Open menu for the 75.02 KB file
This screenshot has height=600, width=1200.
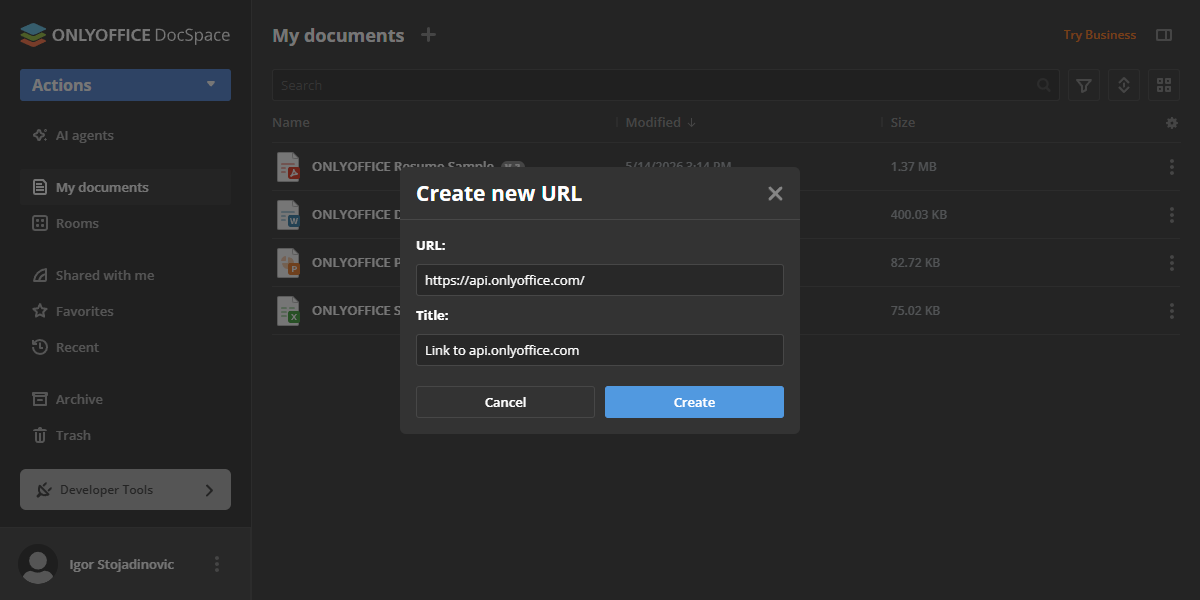[x=1172, y=311]
